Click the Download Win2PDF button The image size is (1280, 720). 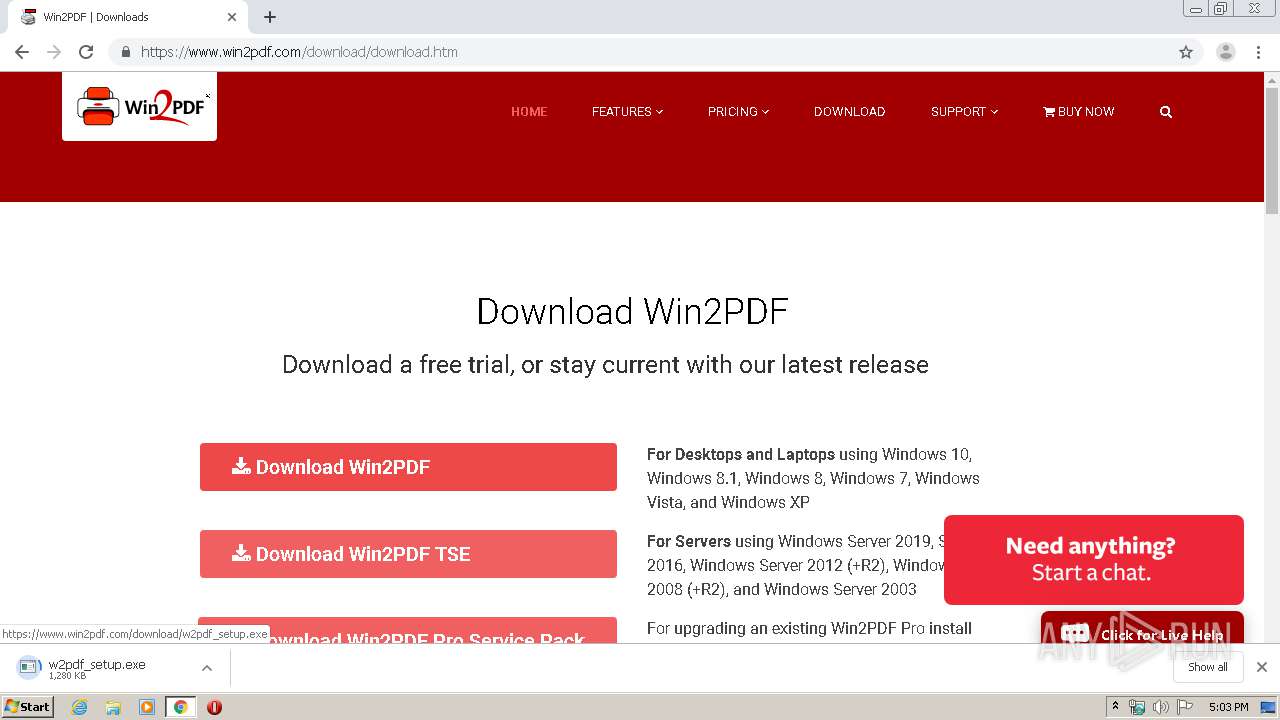pyautogui.click(x=408, y=467)
